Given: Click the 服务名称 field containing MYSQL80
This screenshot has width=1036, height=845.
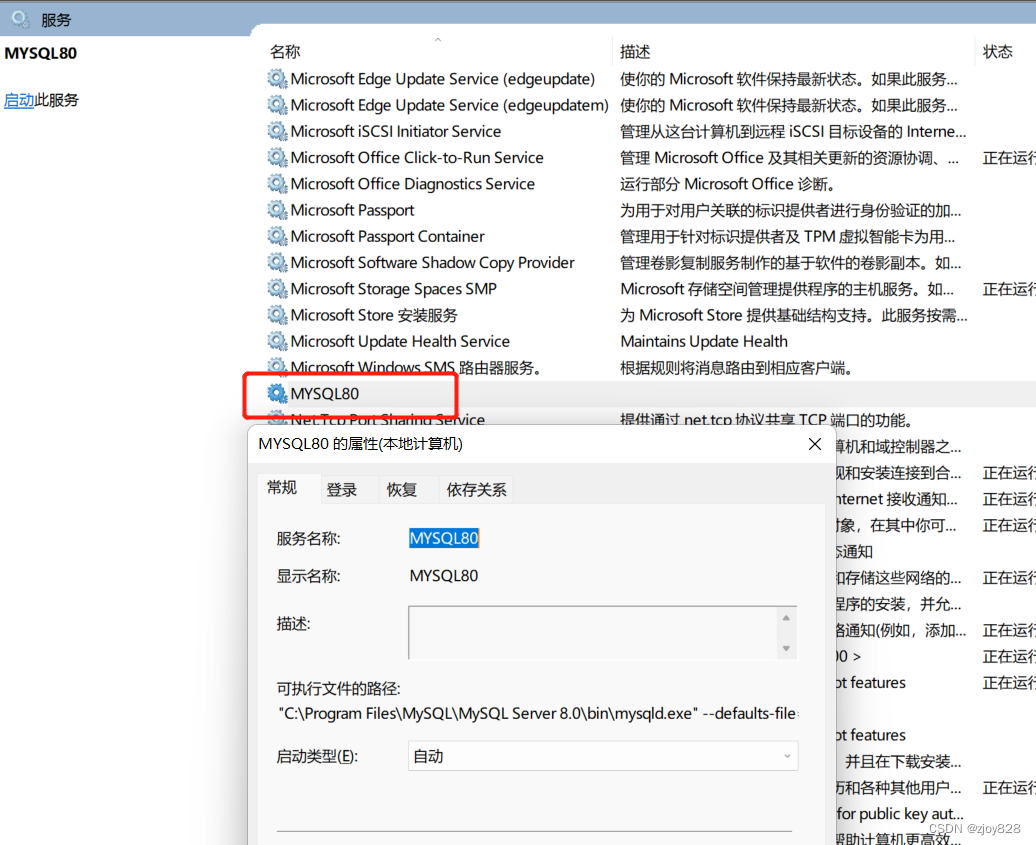Looking at the screenshot, I should click(x=443, y=538).
